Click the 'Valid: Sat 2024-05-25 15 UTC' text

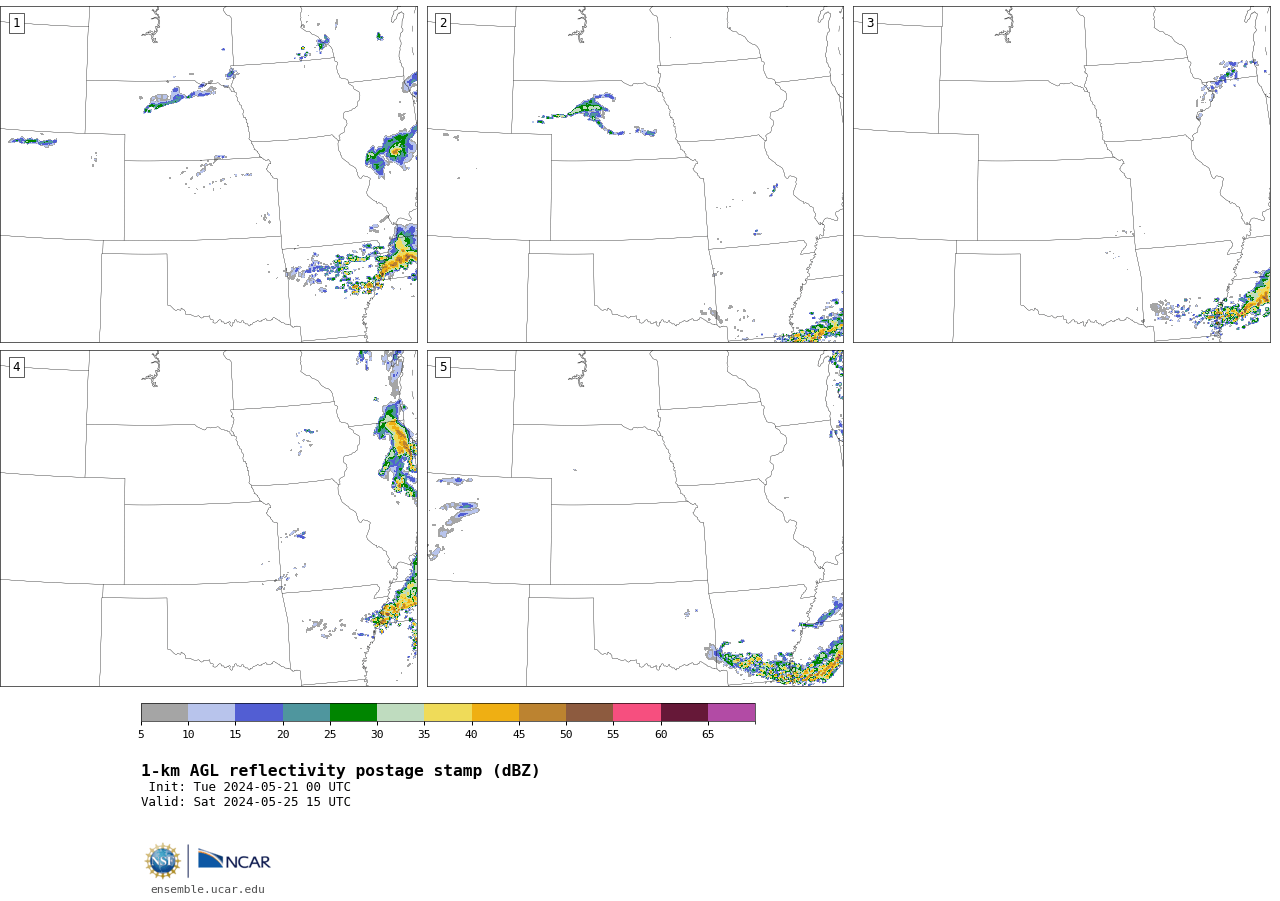point(246,802)
